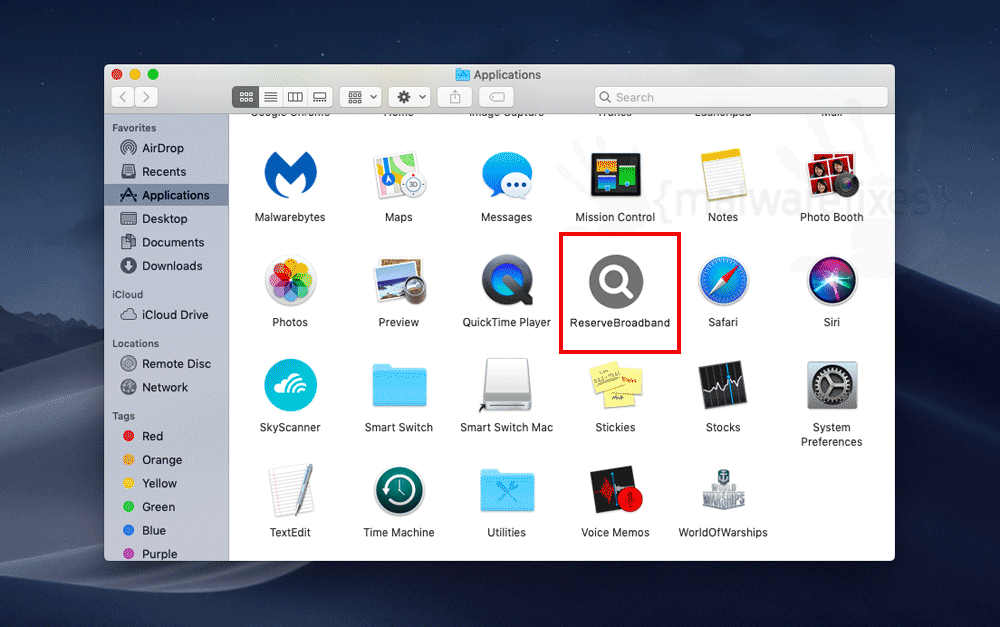Switch Finder to list view
This screenshot has width=1000, height=627.
pyautogui.click(x=271, y=97)
